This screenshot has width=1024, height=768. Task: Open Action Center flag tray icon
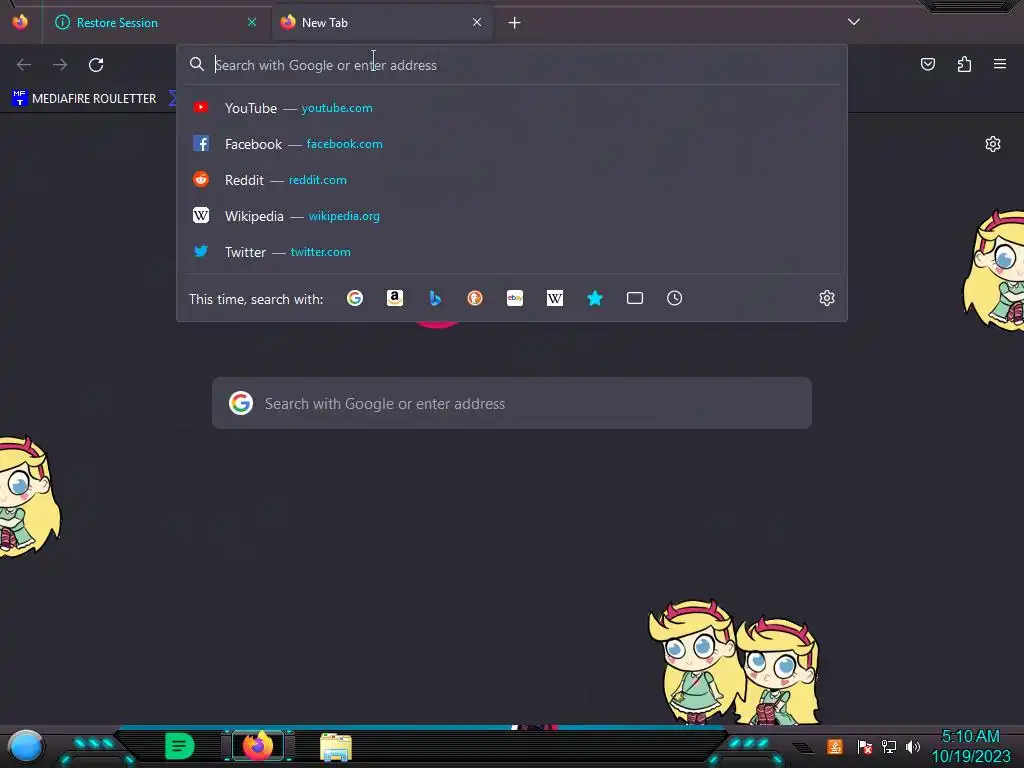click(x=865, y=746)
